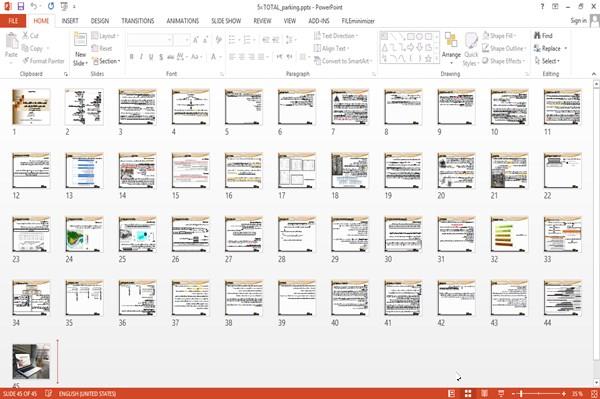600x399 pixels.
Task: Open Select options in Editing group
Action: point(547,61)
